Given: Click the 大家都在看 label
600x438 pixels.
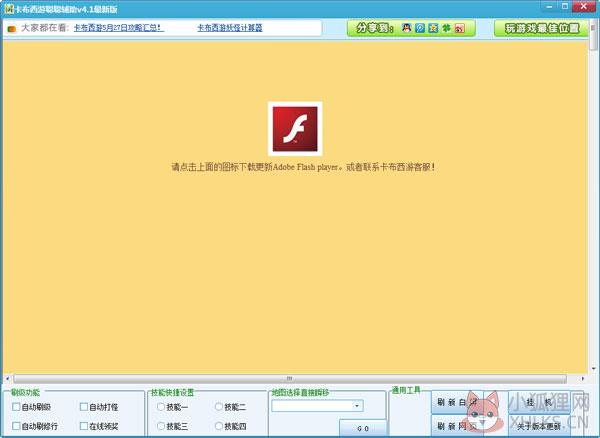Looking at the screenshot, I should [x=45, y=28].
